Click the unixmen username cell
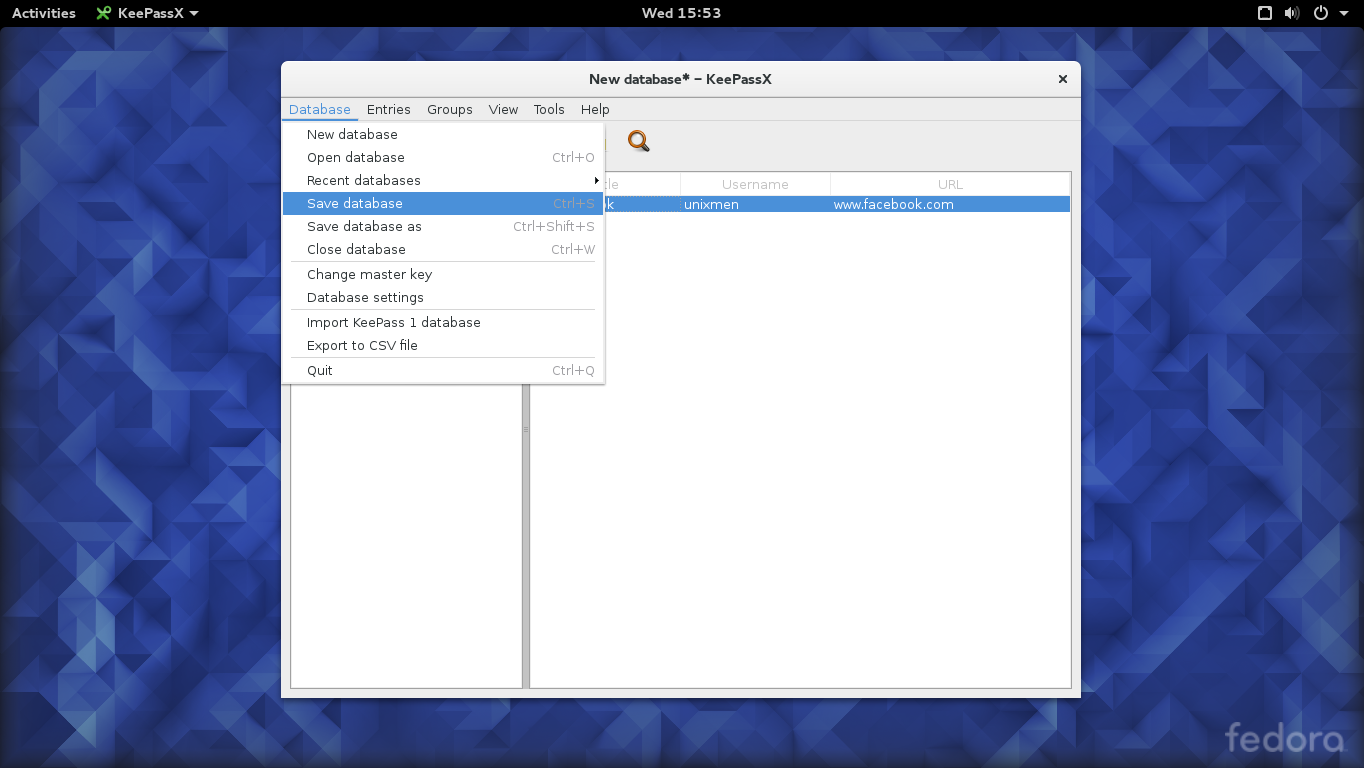This screenshot has height=768, width=1364. (755, 204)
